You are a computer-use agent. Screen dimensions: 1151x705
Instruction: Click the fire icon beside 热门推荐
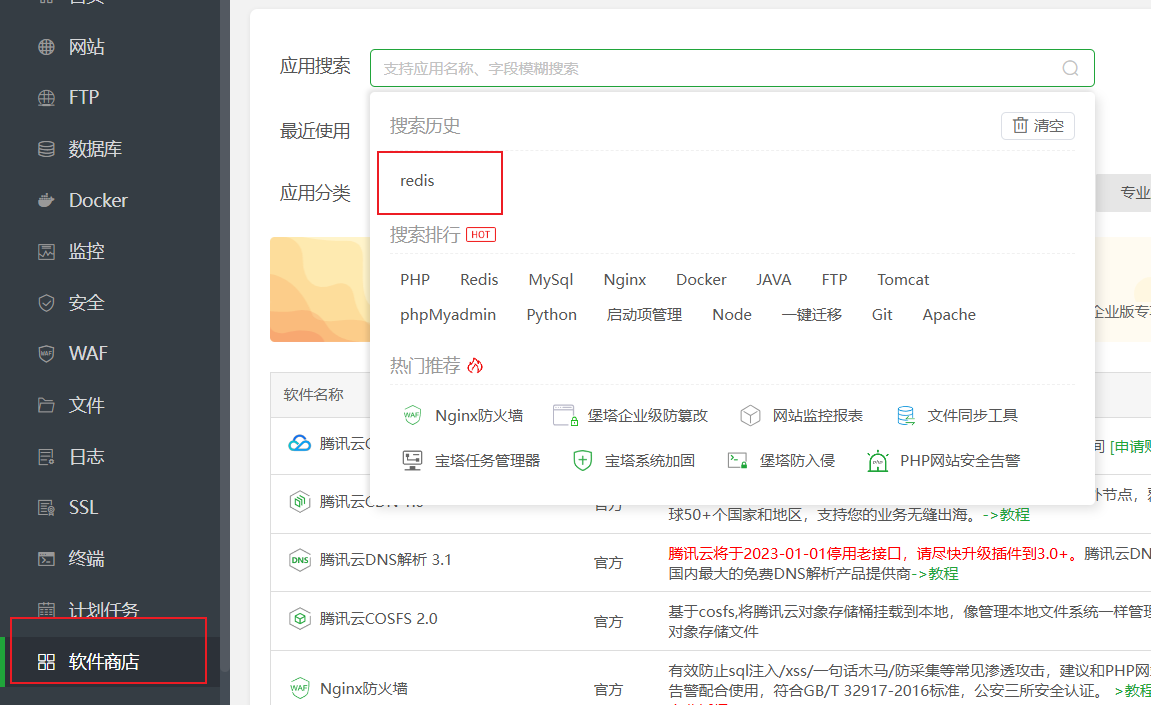475,366
